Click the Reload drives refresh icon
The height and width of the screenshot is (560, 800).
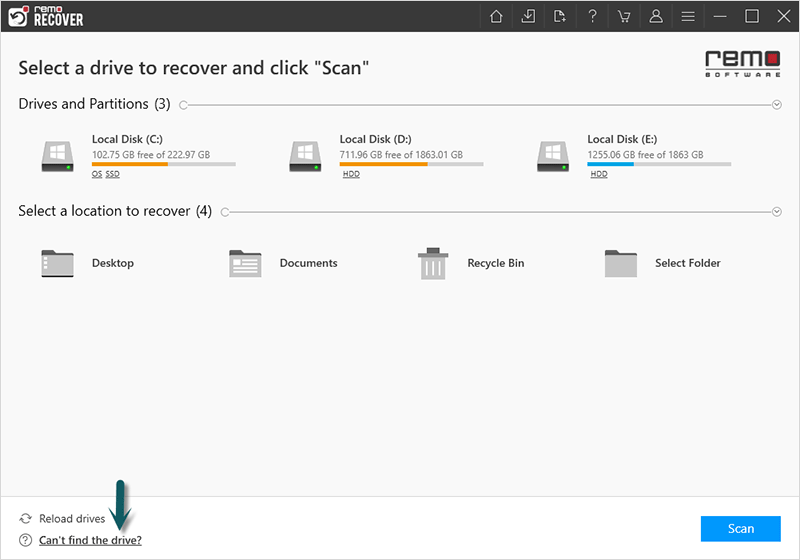point(26,519)
